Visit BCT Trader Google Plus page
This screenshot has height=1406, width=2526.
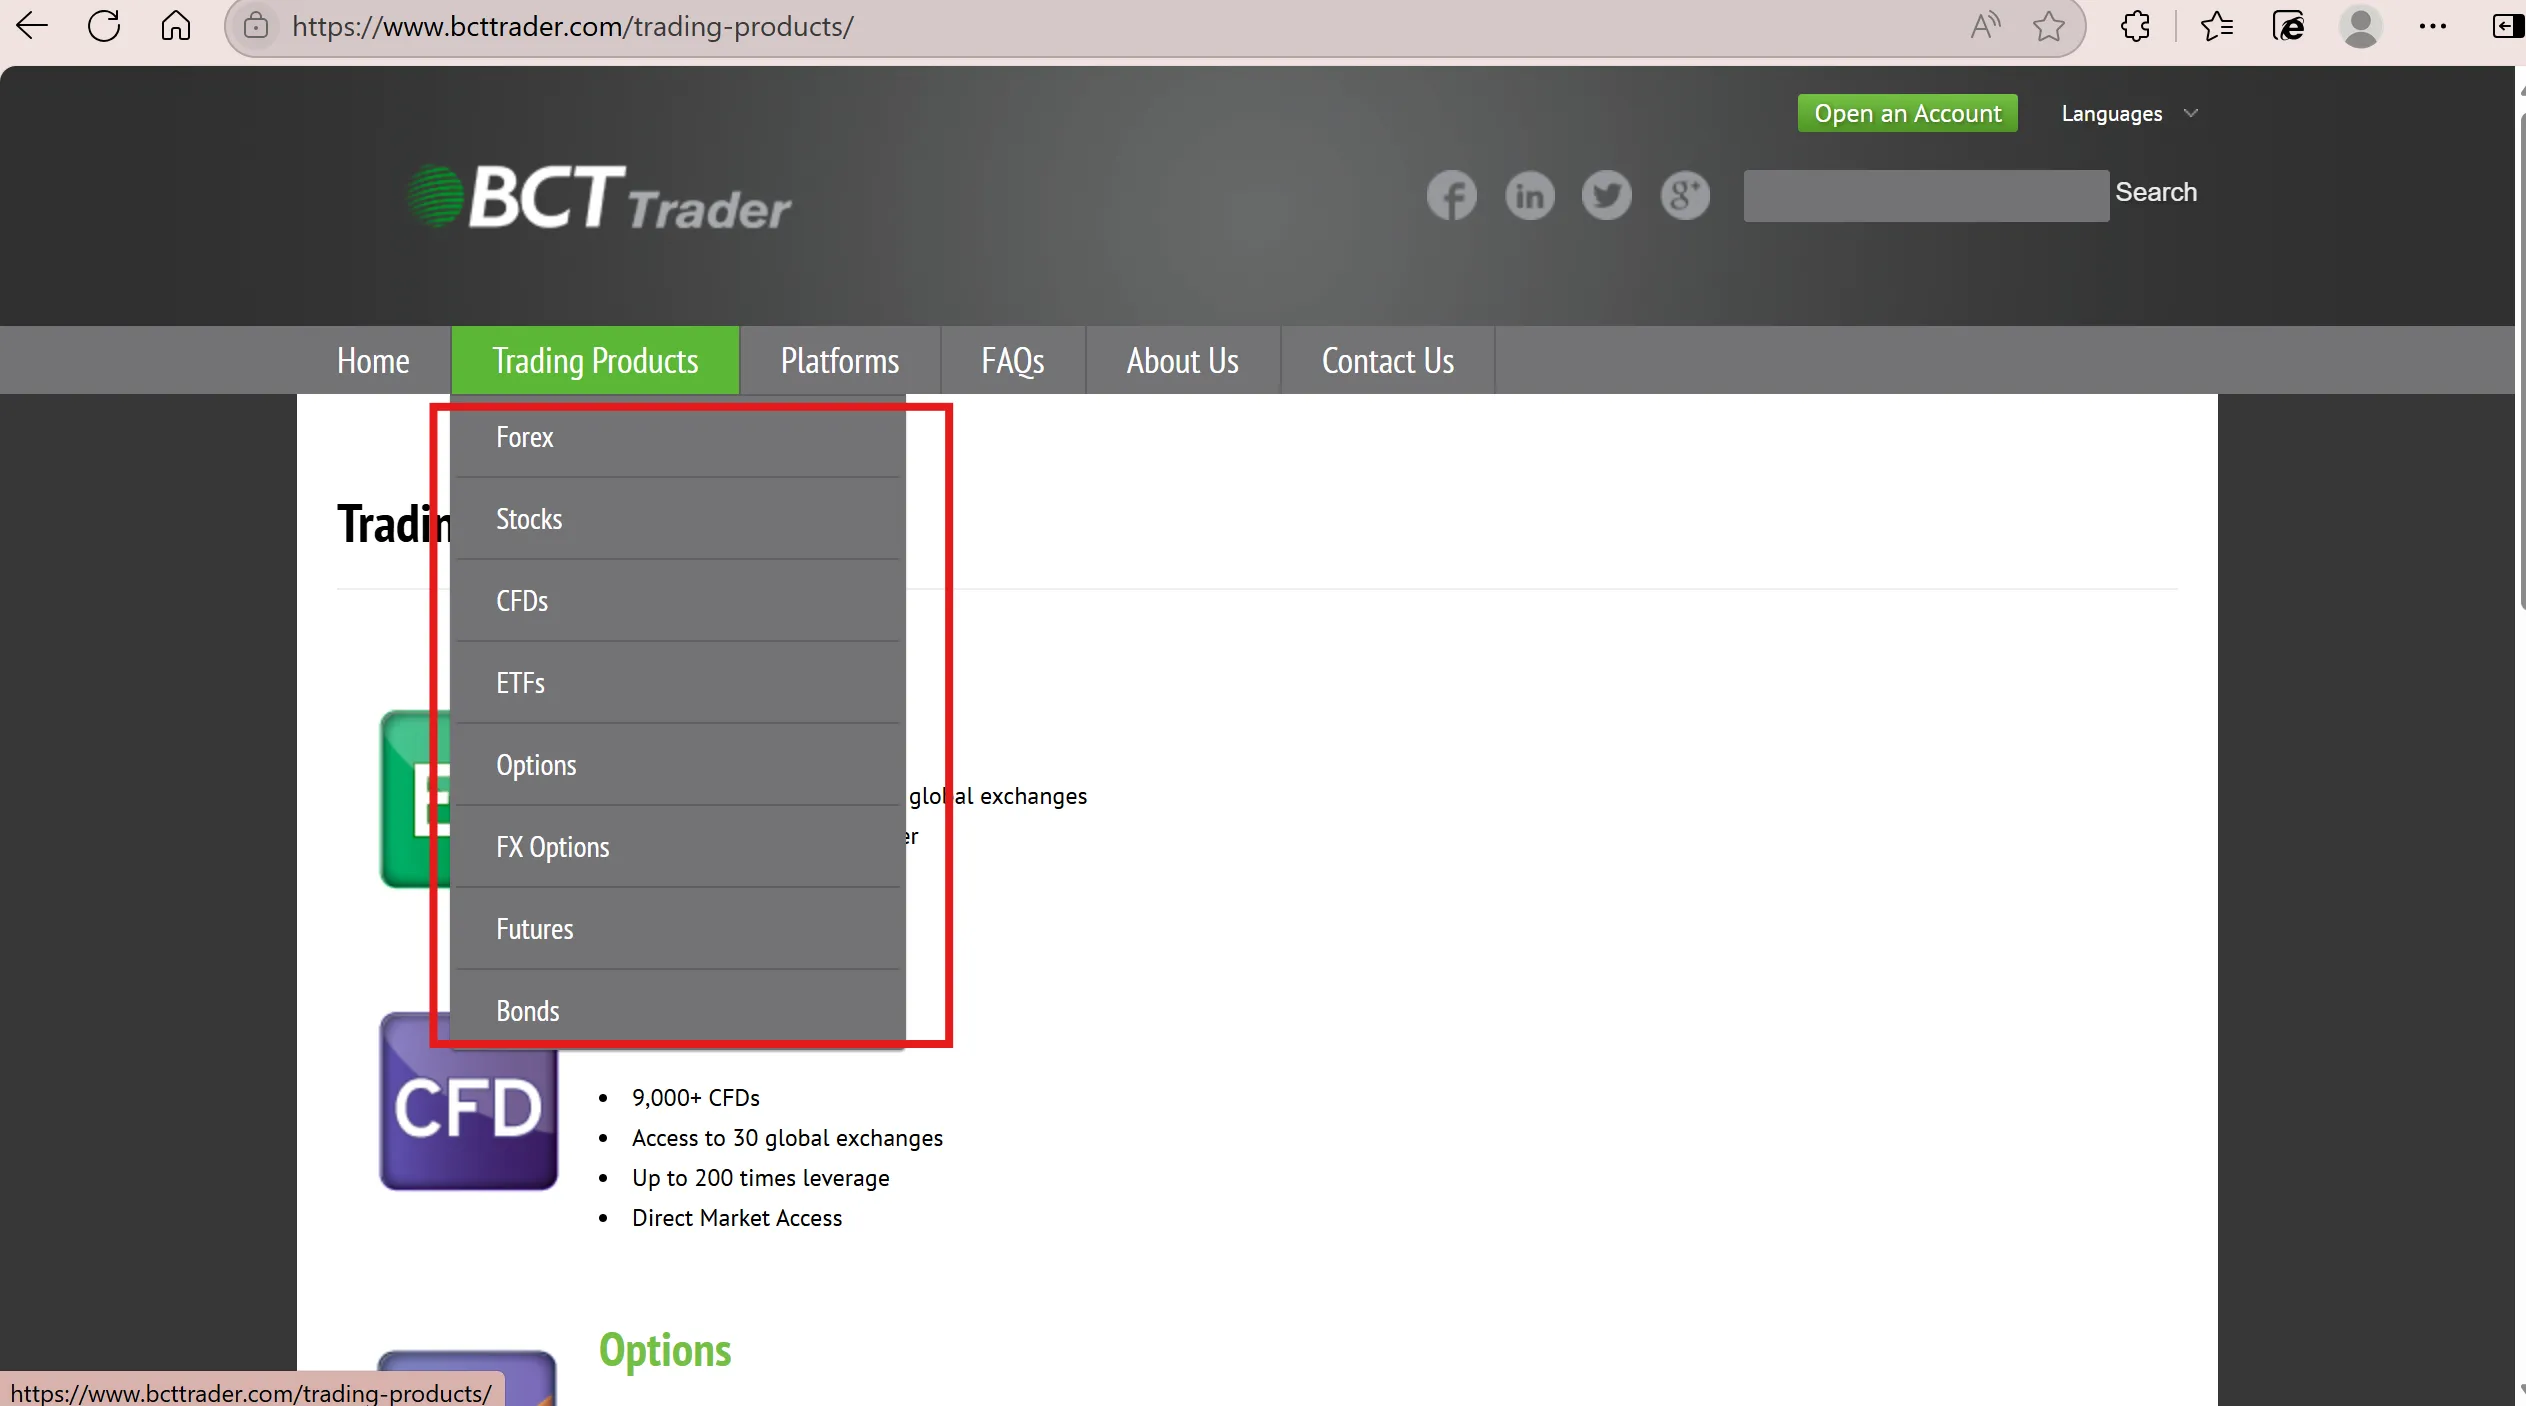coord(1685,195)
